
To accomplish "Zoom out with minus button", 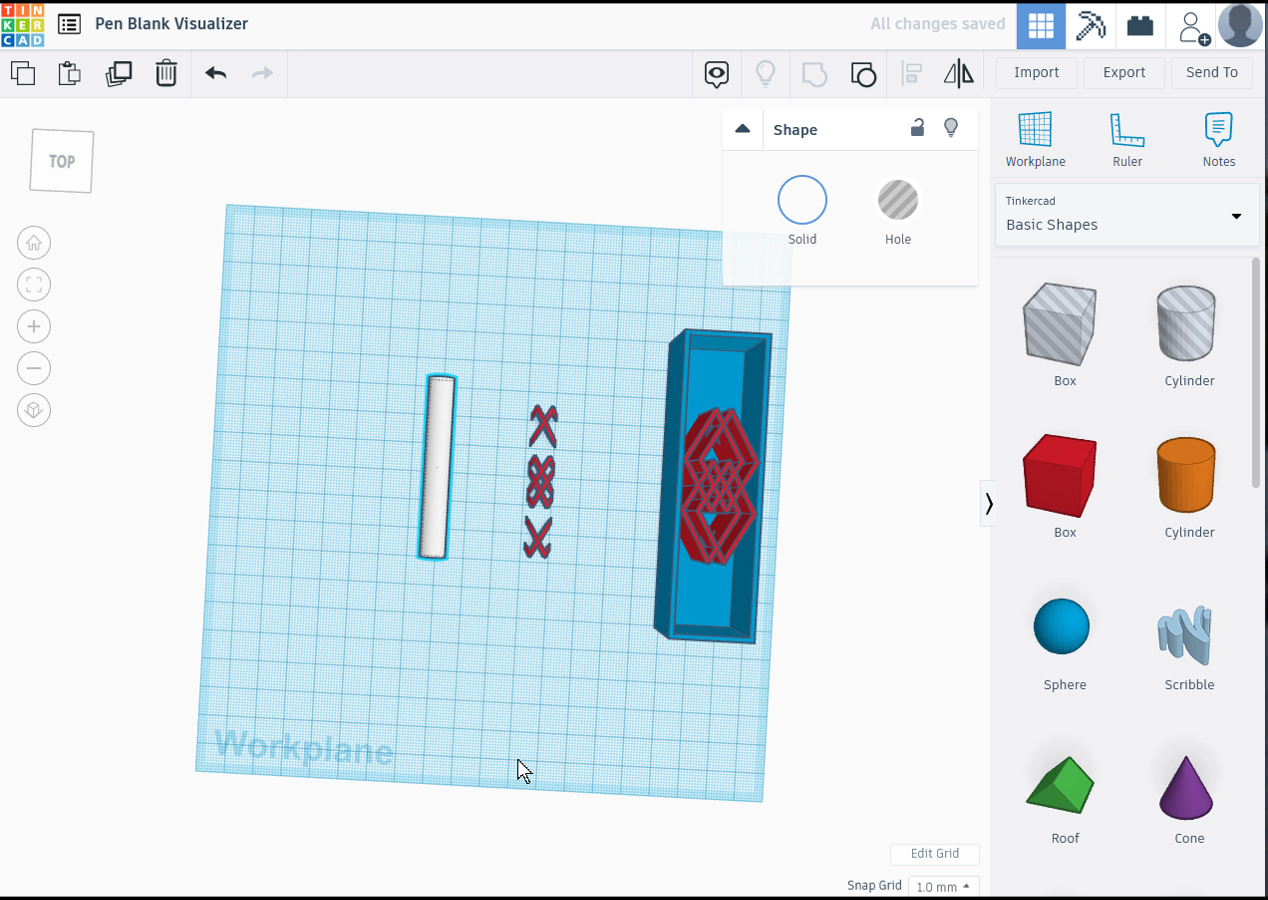I will tap(34, 369).
